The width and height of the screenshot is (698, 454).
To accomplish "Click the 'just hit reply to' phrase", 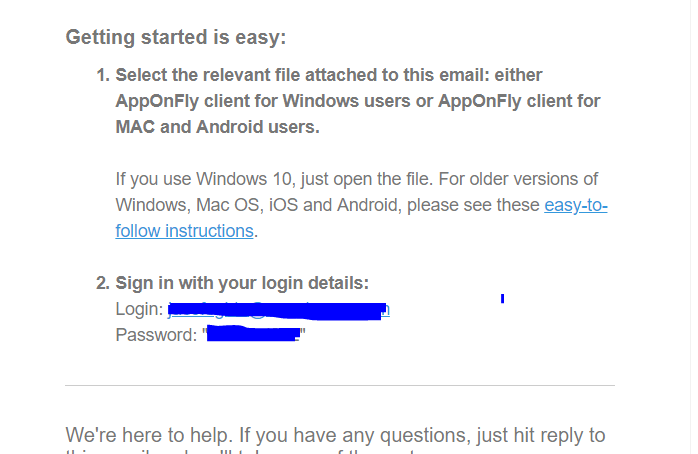I will (538, 435).
